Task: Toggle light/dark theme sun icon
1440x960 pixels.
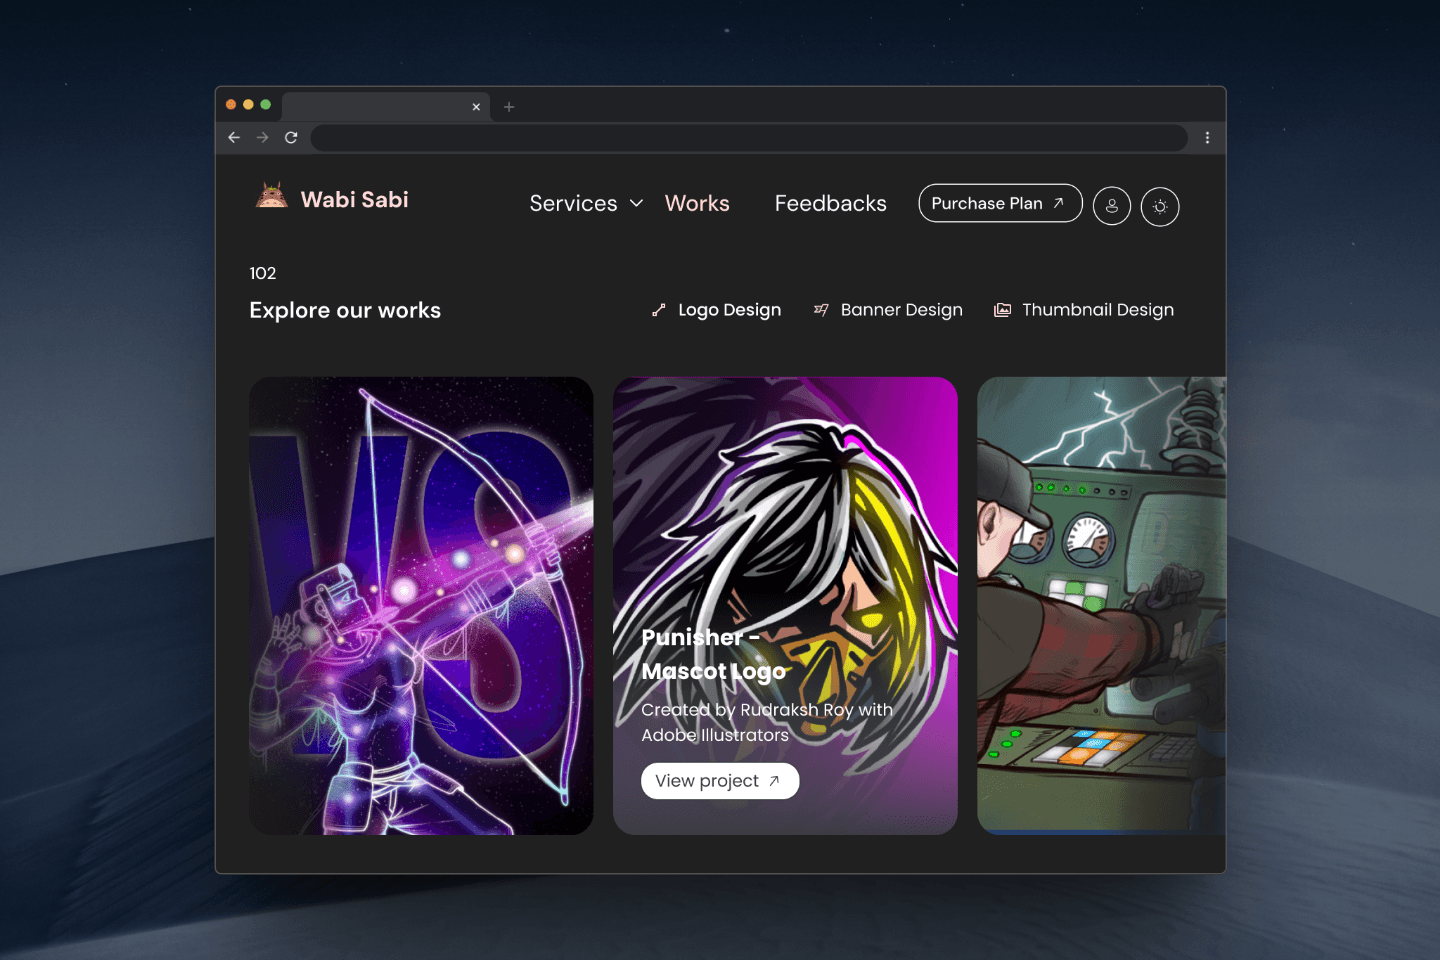Action: (1160, 207)
